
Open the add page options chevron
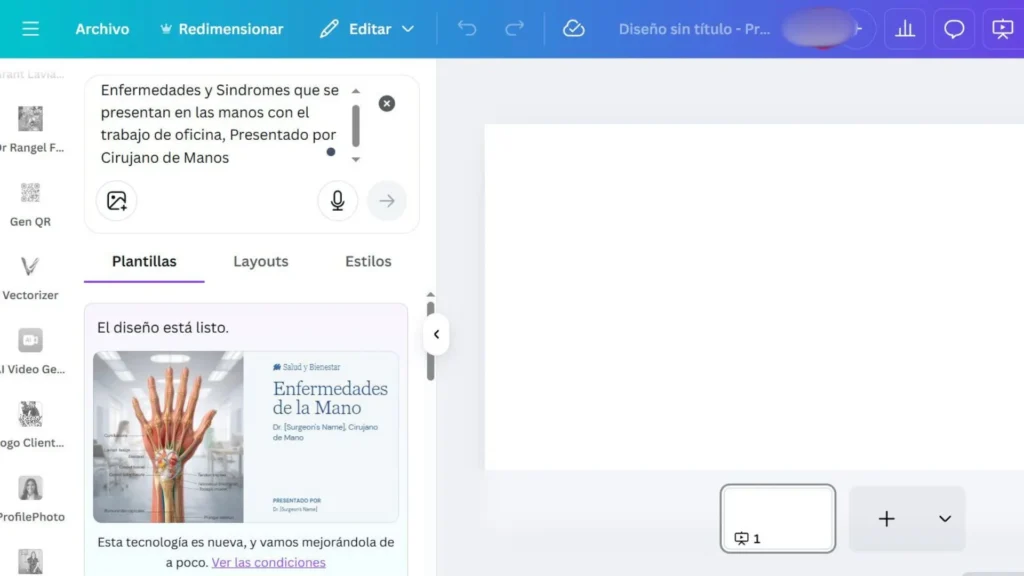(x=945, y=519)
